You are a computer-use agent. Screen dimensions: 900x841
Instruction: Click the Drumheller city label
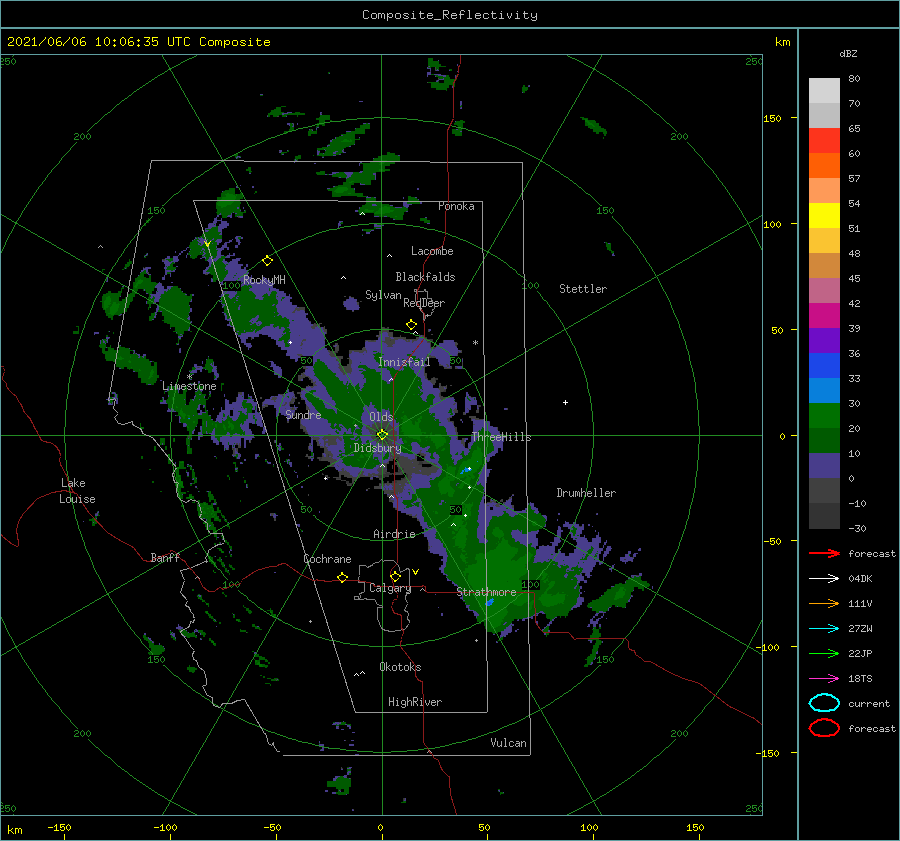pos(586,493)
